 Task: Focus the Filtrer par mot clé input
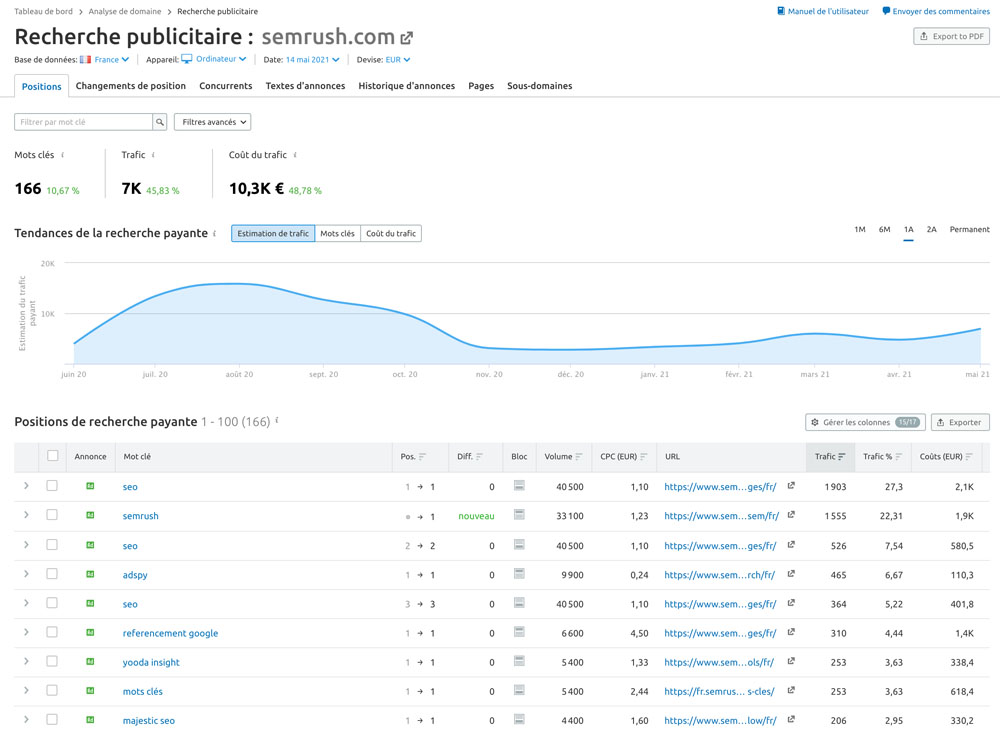pos(83,122)
